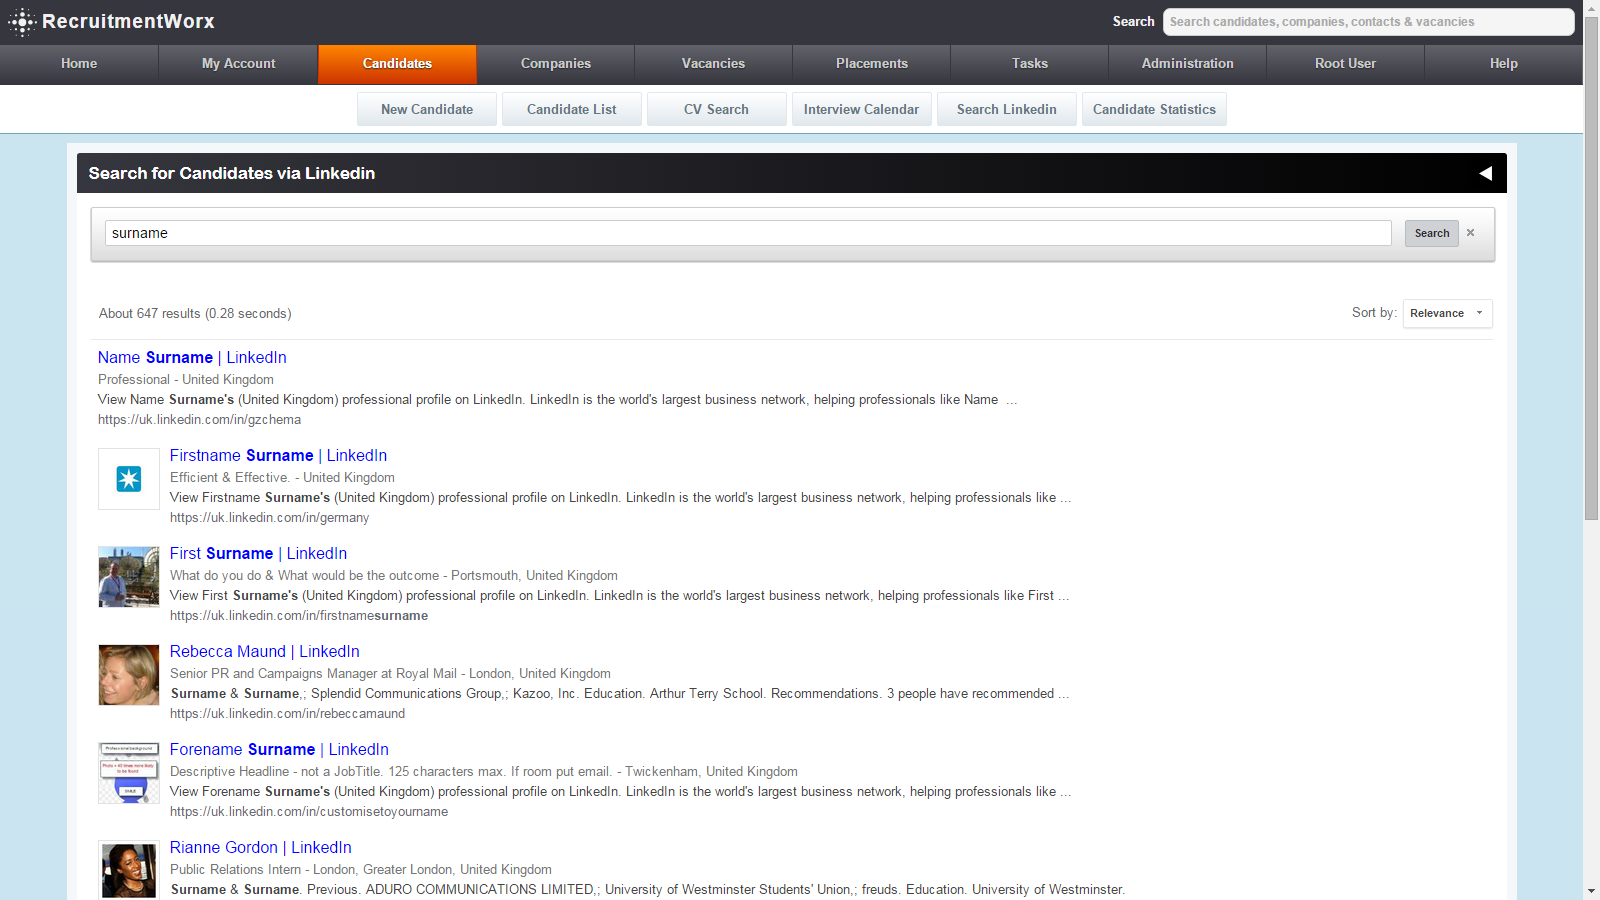Click the 'Professional - United Kingdom' subtitle
This screenshot has width=1600, height=900.
(x=186, y=379)
